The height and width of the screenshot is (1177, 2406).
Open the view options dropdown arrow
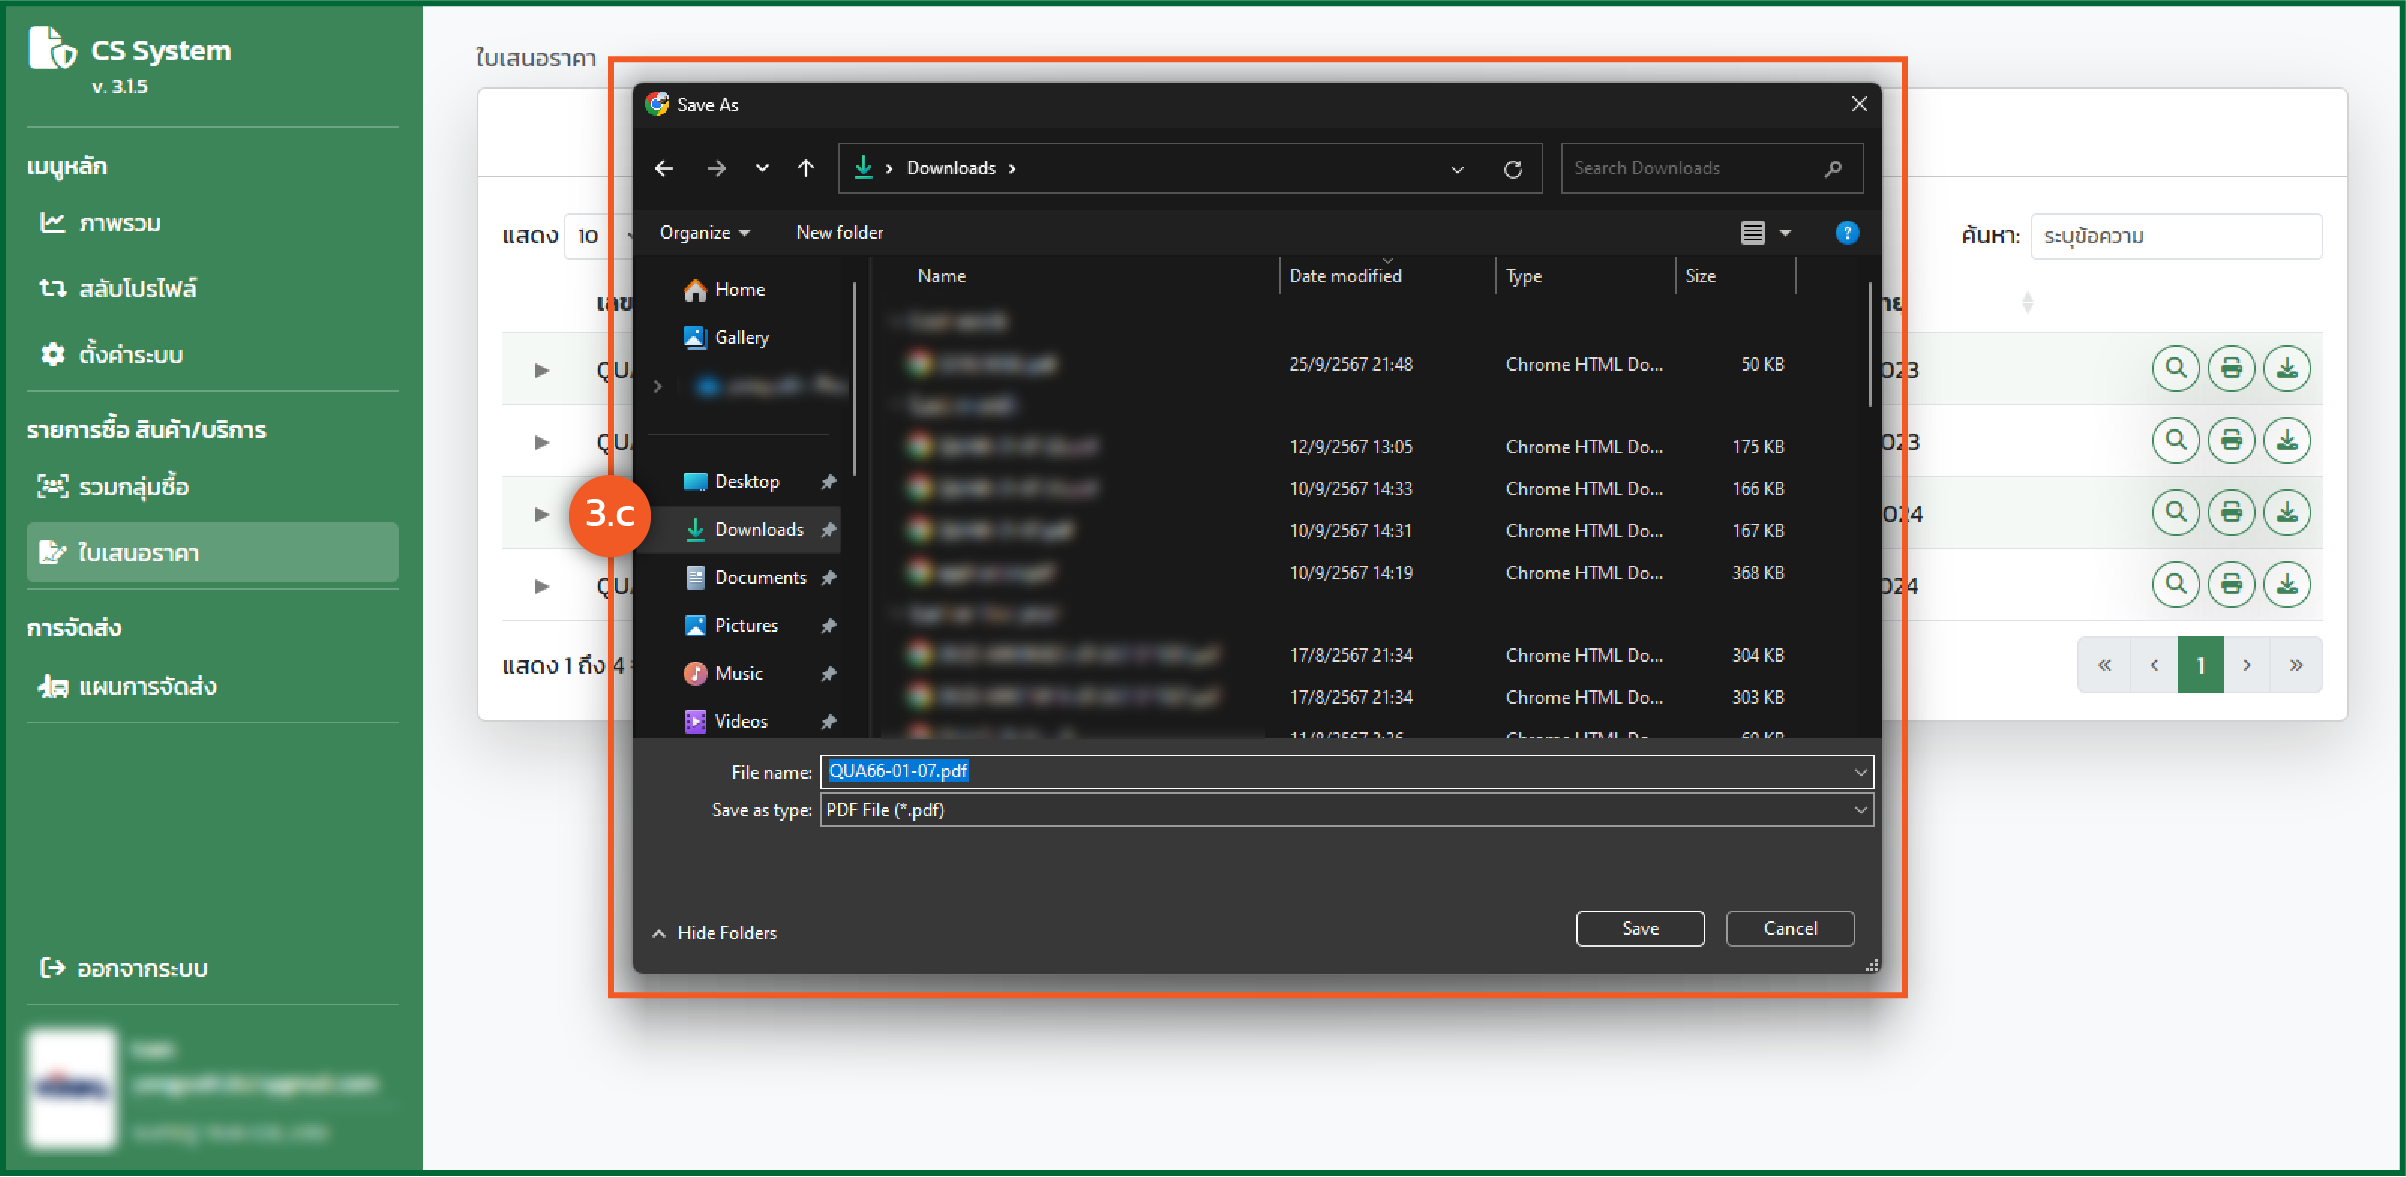point(1786,233)
